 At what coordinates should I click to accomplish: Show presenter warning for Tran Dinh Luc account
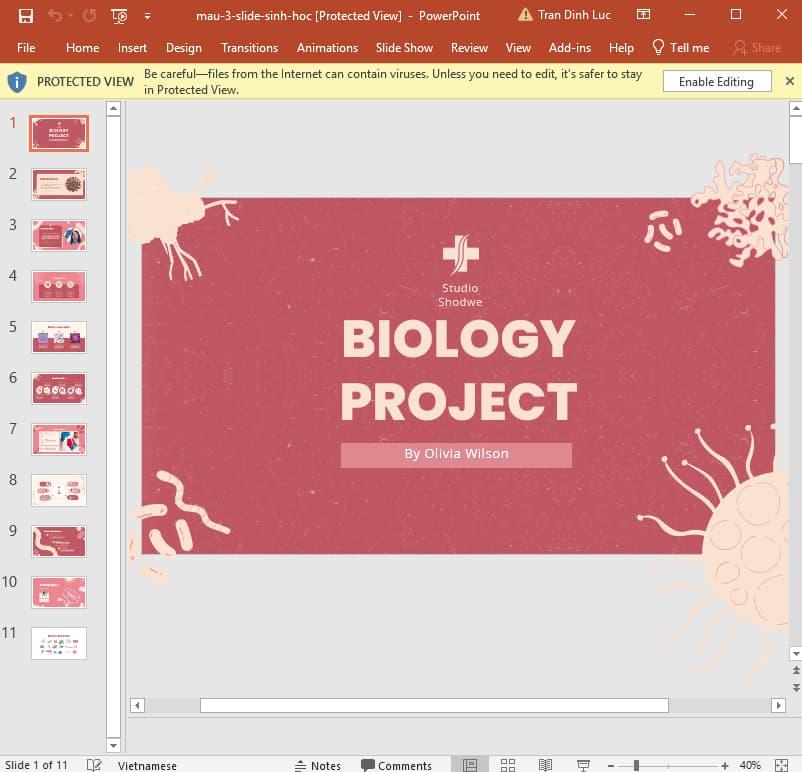coord(526,15)
